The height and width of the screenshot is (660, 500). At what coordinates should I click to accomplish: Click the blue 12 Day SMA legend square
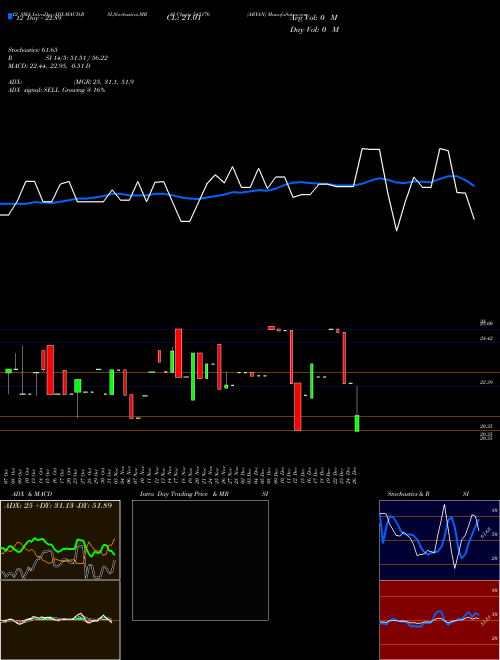coord(11,16)
